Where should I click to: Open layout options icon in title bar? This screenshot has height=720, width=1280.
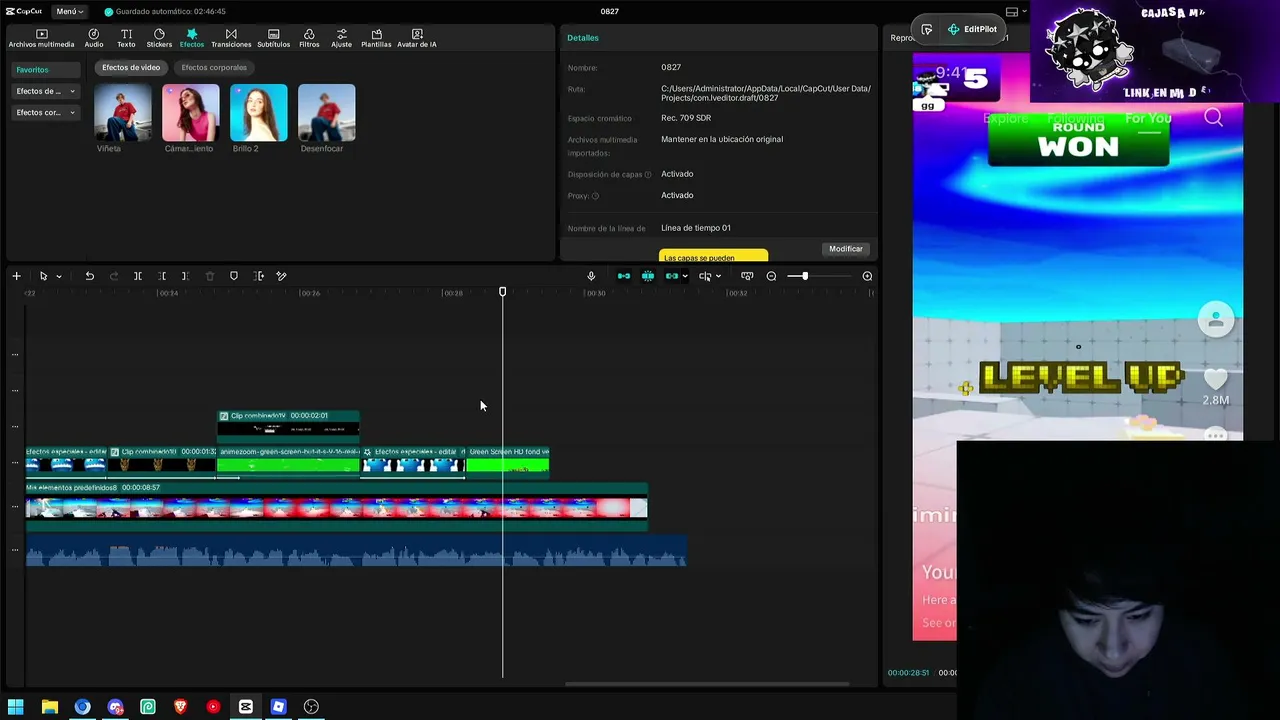coord(1012,12)
